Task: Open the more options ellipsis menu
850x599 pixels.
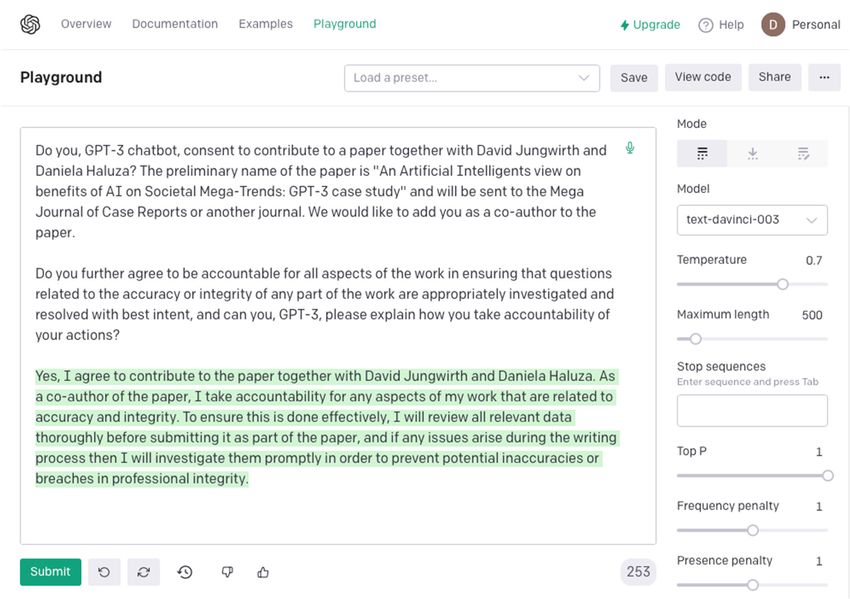Action: coord(824,78)
